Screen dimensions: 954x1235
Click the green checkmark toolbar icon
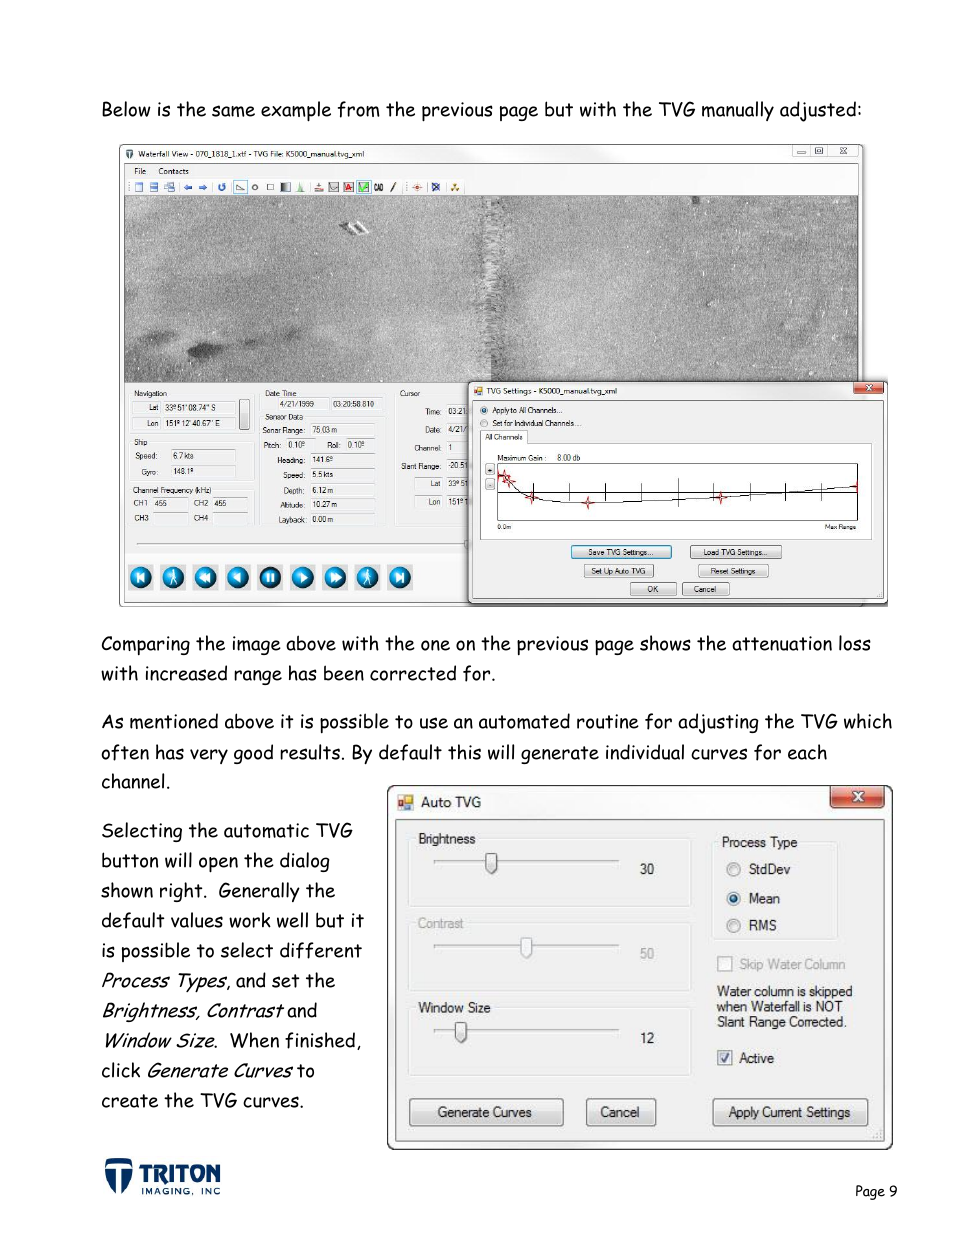364,187
